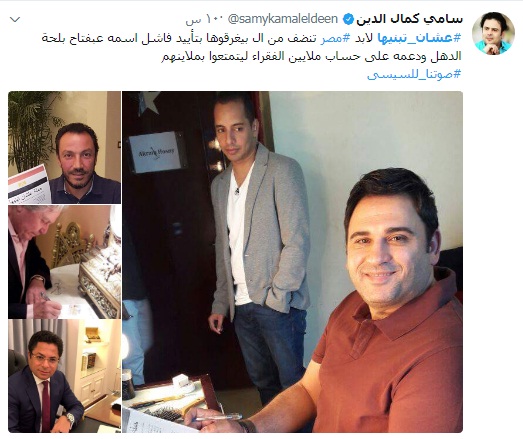Click the blue verified badge
523x439 pixels.
coord(348,20)
